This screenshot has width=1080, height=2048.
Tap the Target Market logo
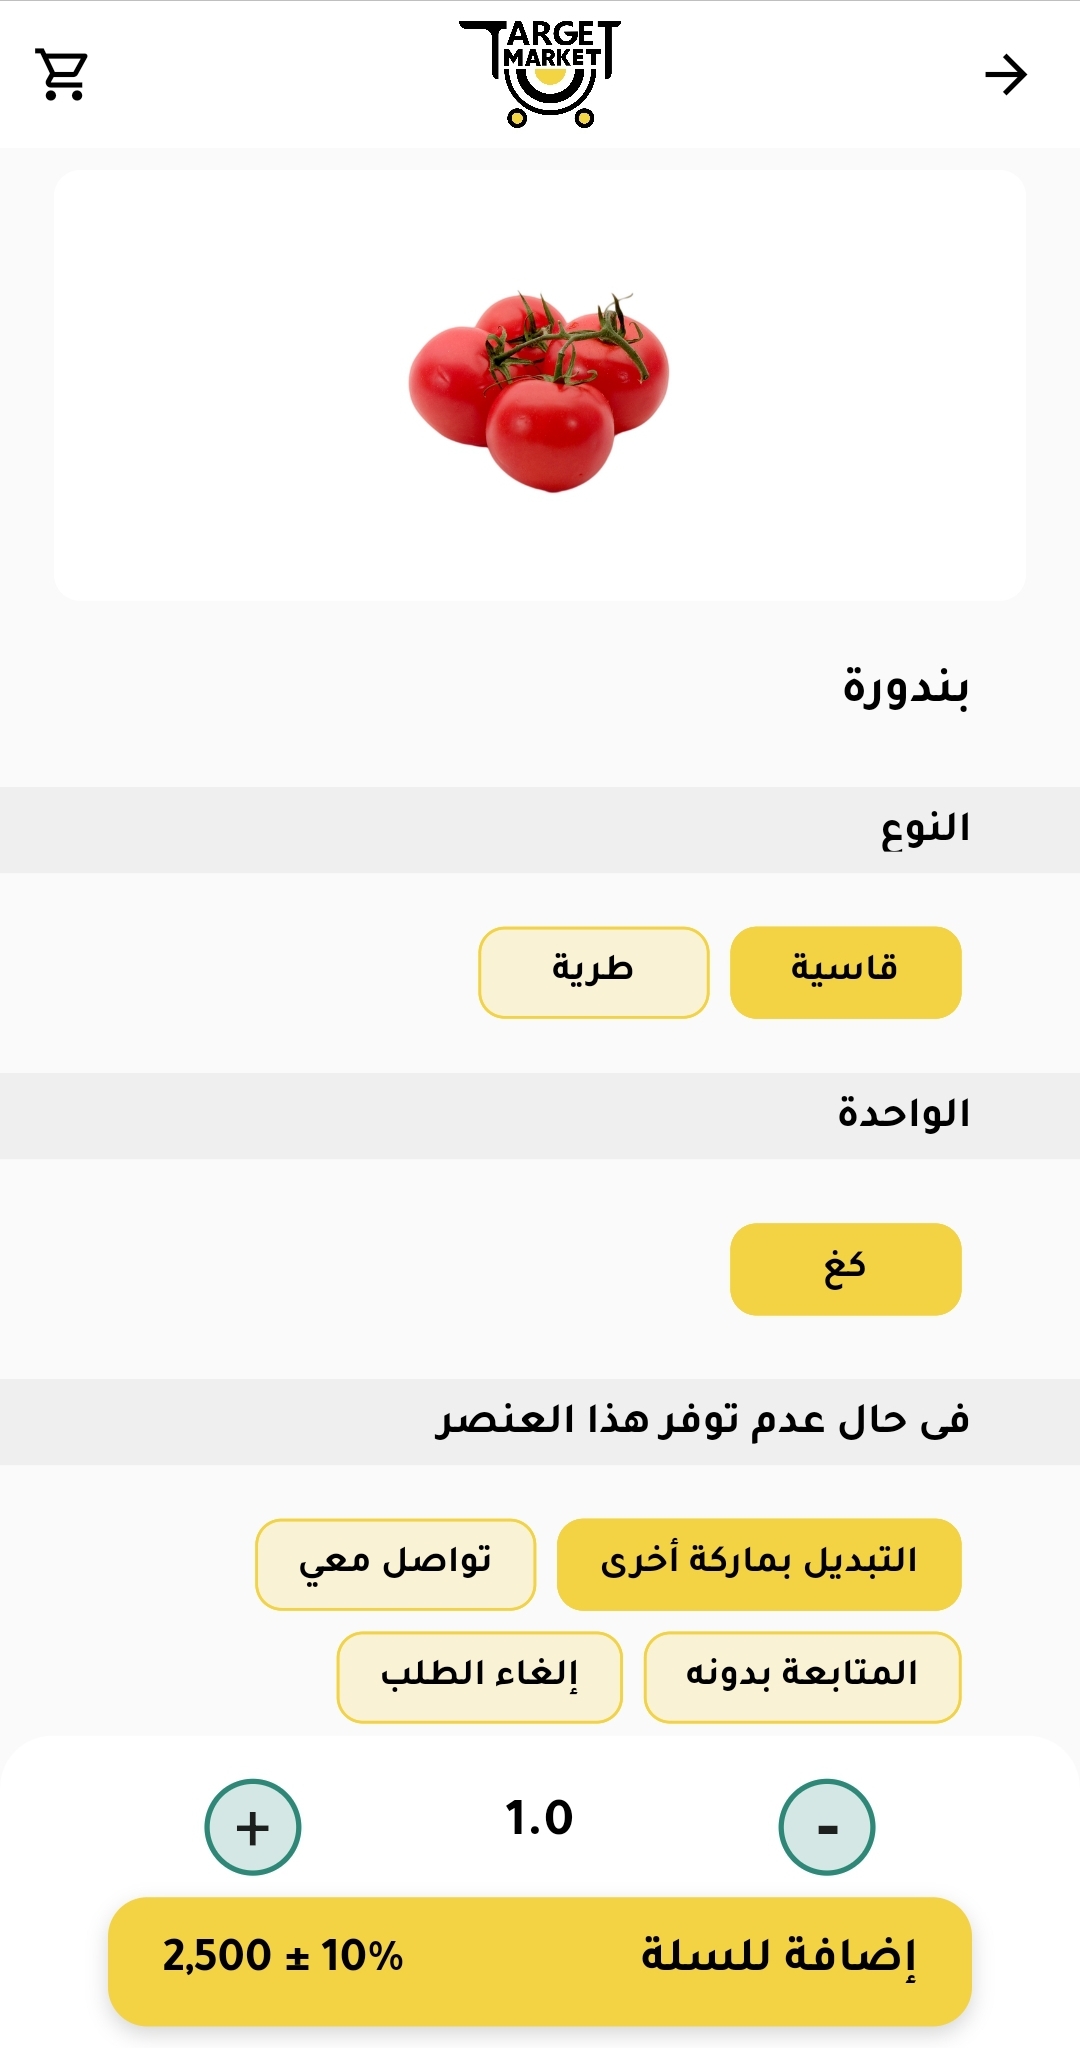tap(540, 74)
